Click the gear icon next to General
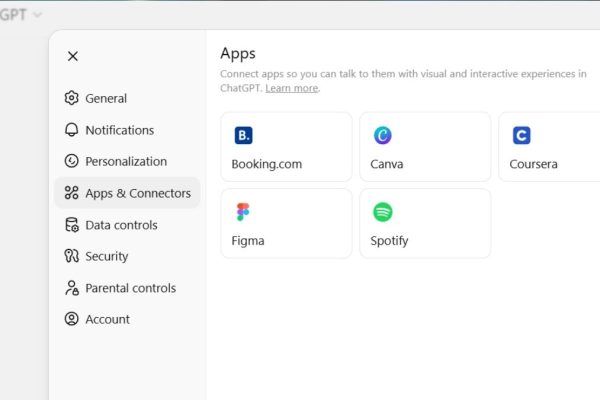 pyautogui.click(x=71, y=98)
